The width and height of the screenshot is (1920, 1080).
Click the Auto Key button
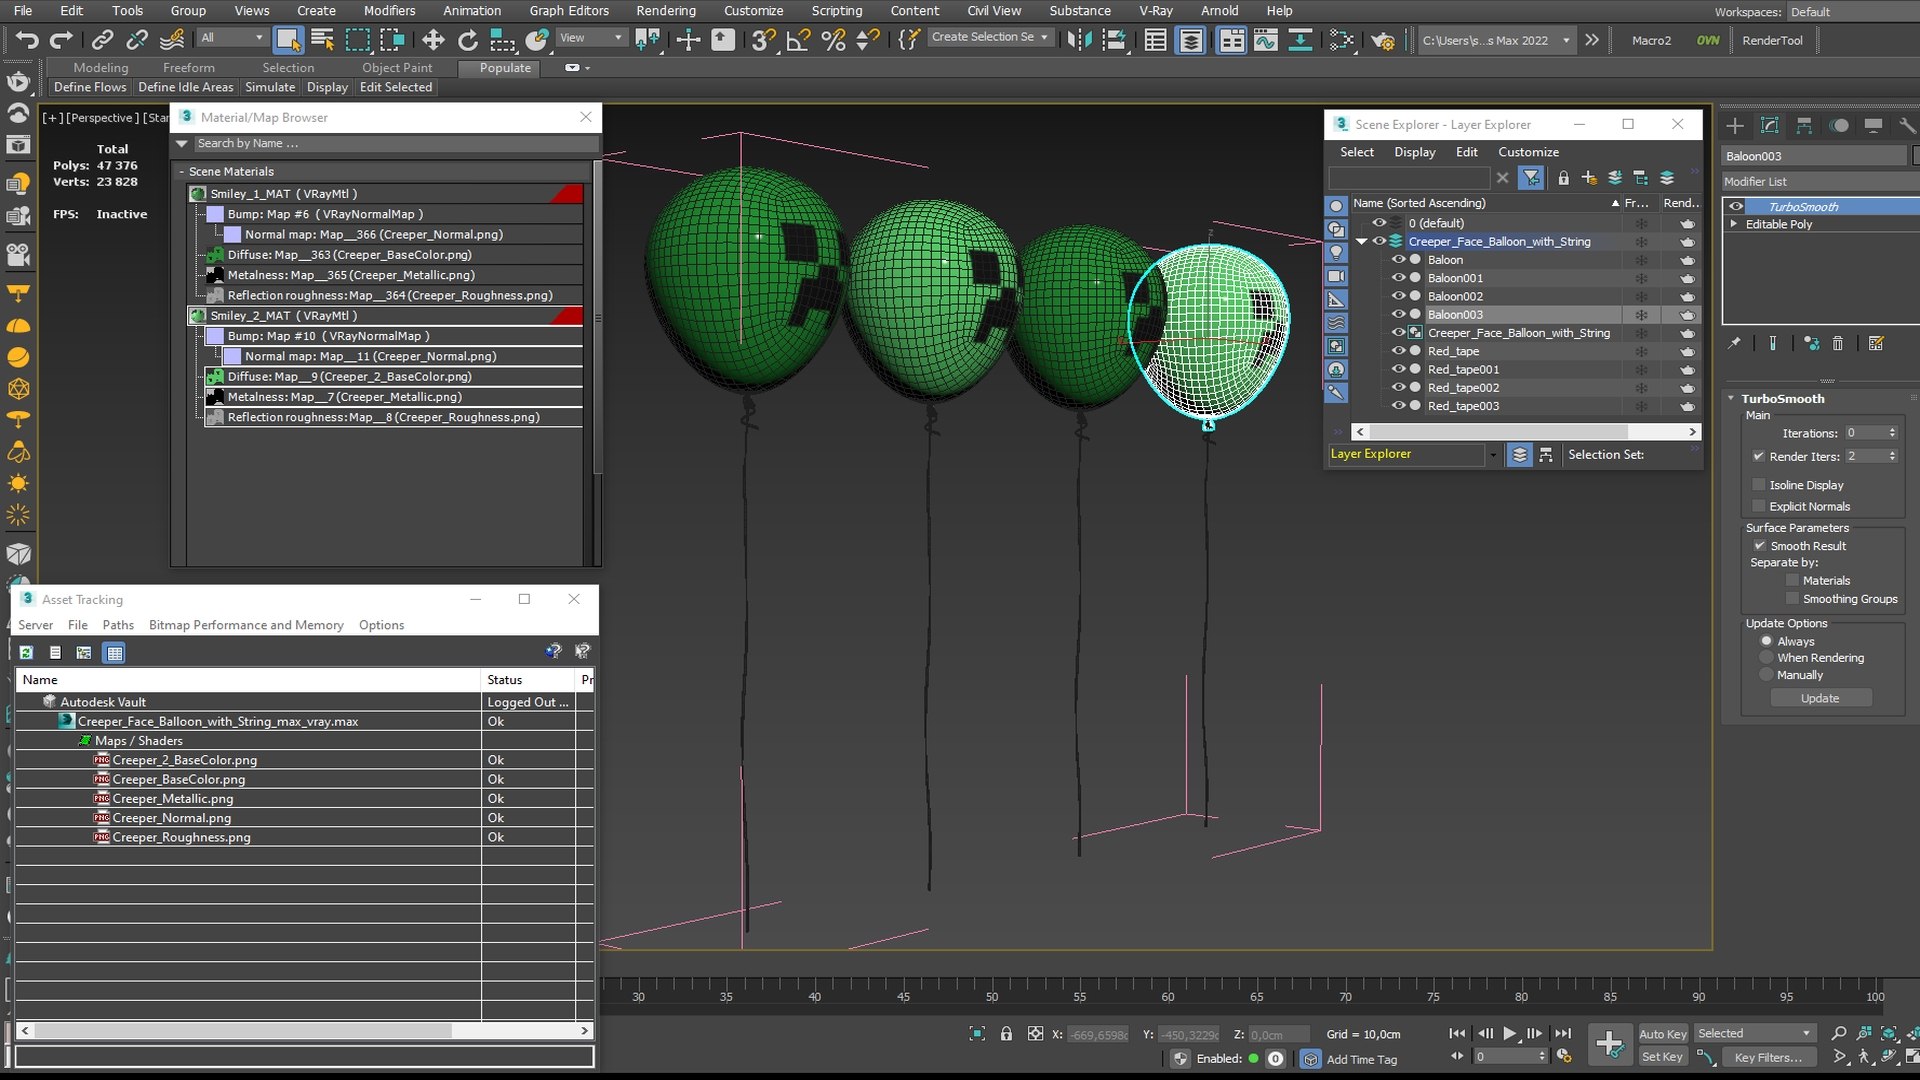tap(1662, 1034)
